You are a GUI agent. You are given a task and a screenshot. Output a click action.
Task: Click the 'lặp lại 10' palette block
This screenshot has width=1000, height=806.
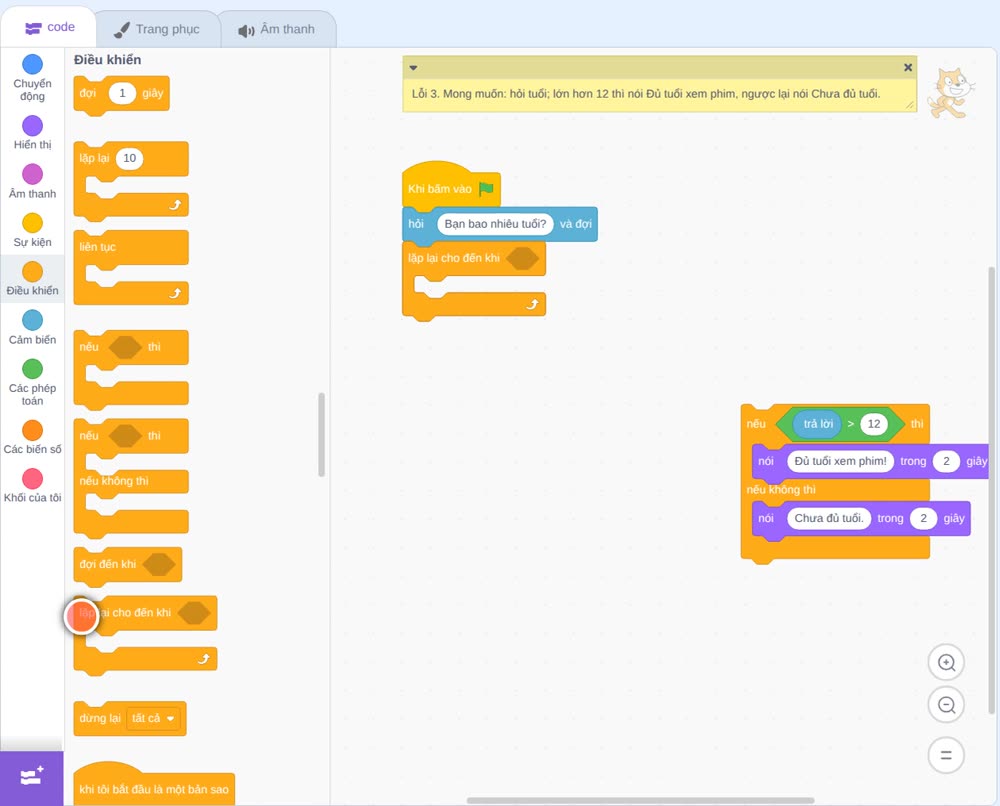[x=131, y=180]
